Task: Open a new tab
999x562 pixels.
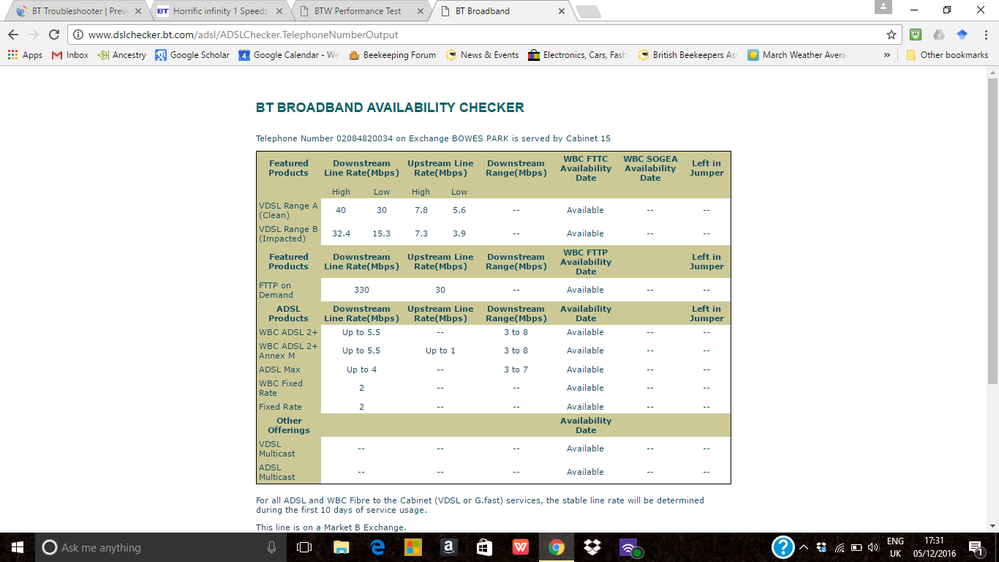Action: pos(589,11)
